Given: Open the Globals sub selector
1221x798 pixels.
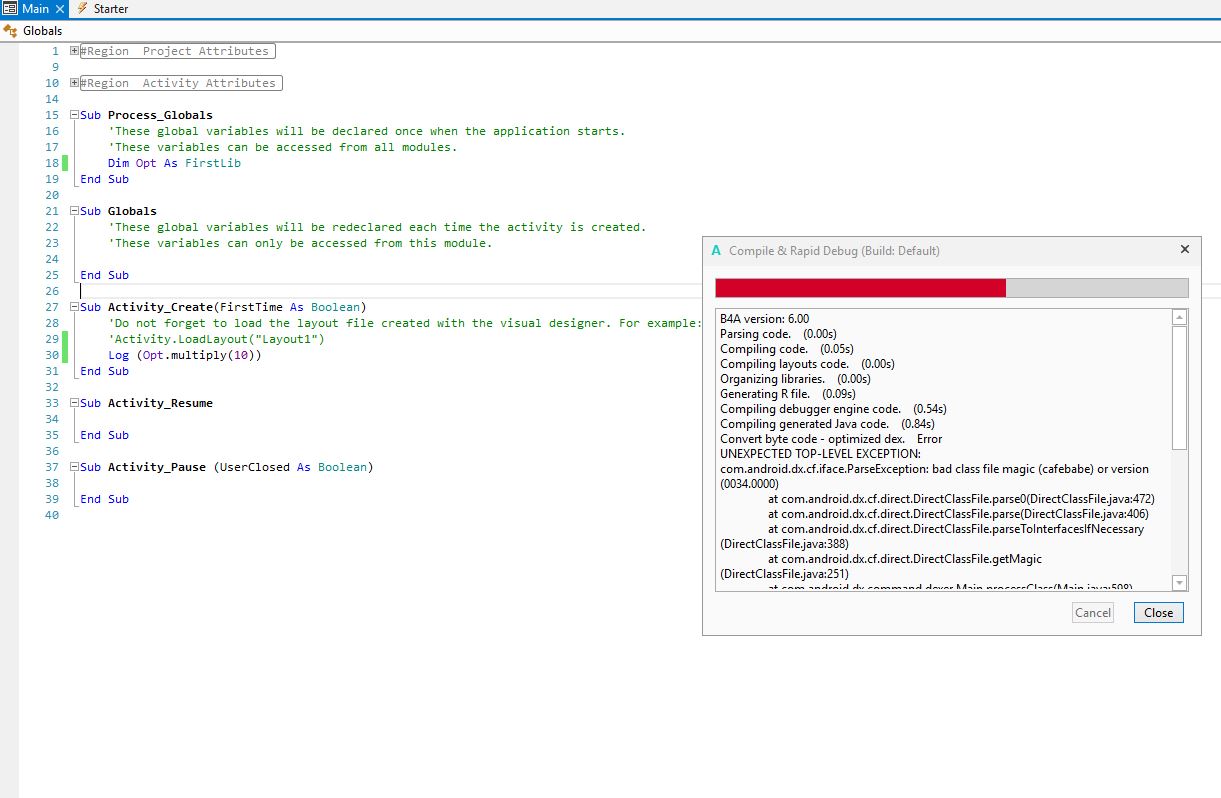Looking at the screenshot, I should 43,31.
